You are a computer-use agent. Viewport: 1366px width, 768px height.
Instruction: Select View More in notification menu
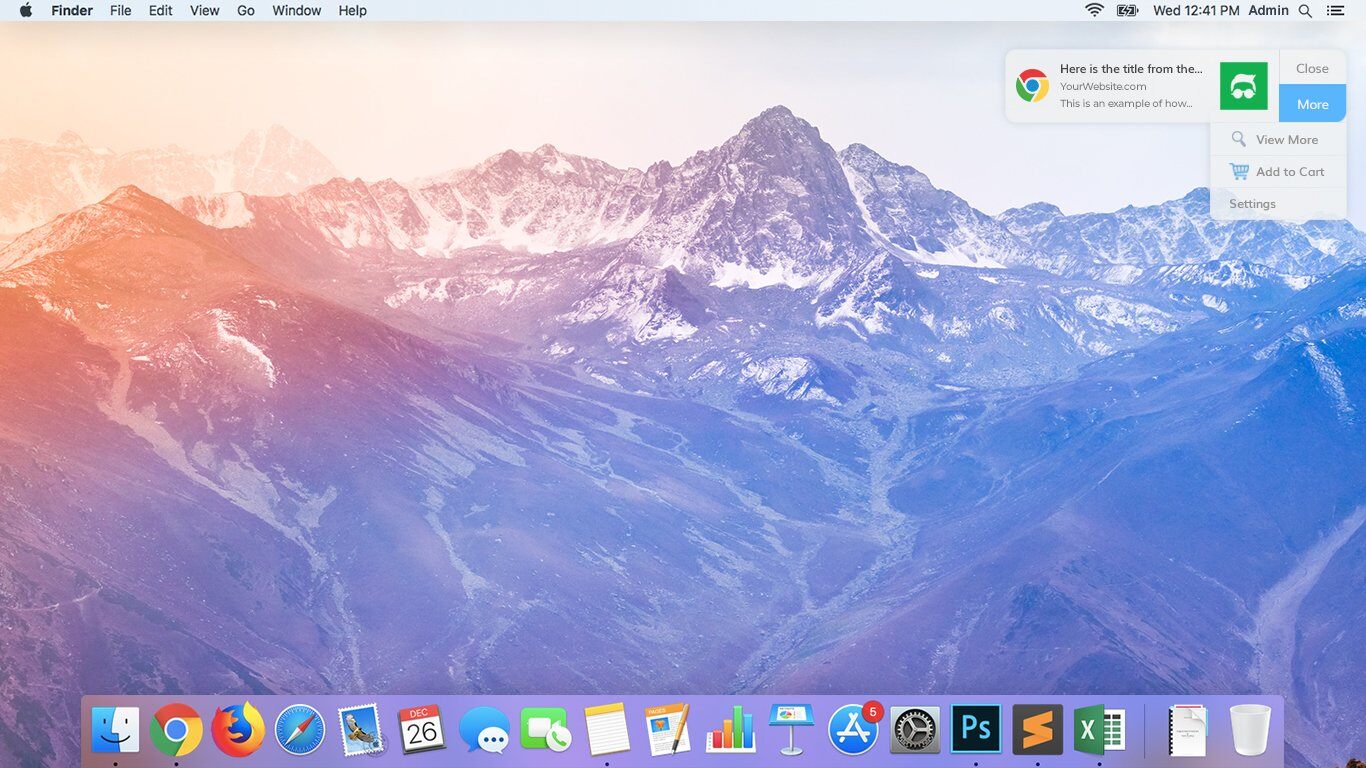[1286, 140]
